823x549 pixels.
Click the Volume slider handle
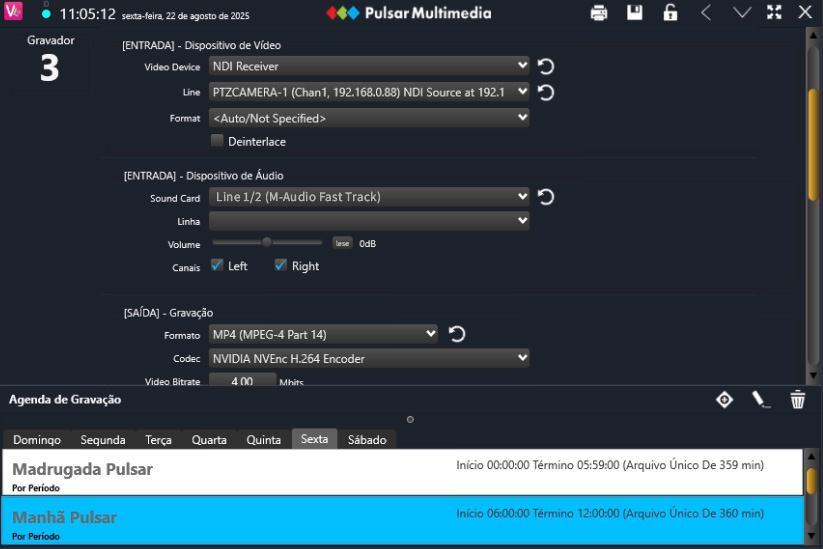point(267,242)
